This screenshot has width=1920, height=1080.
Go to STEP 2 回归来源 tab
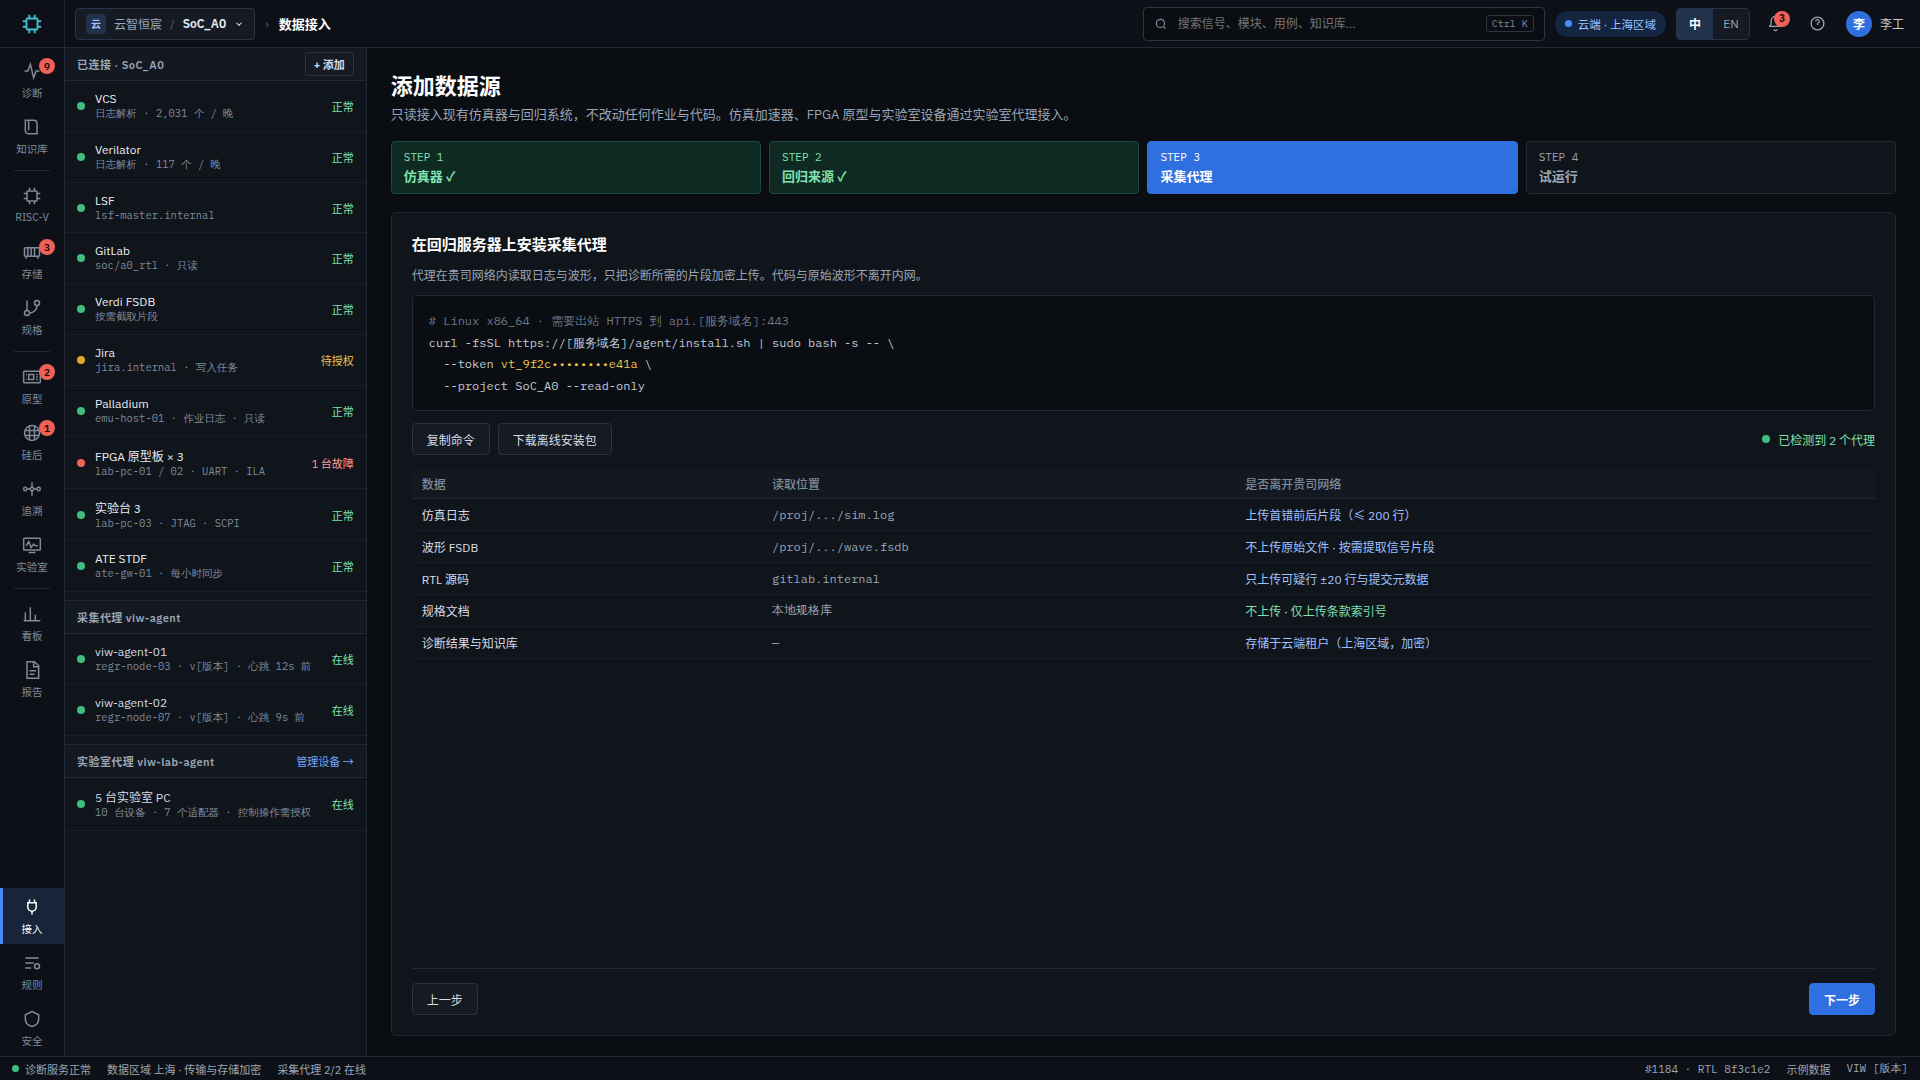tap(953, 167)
